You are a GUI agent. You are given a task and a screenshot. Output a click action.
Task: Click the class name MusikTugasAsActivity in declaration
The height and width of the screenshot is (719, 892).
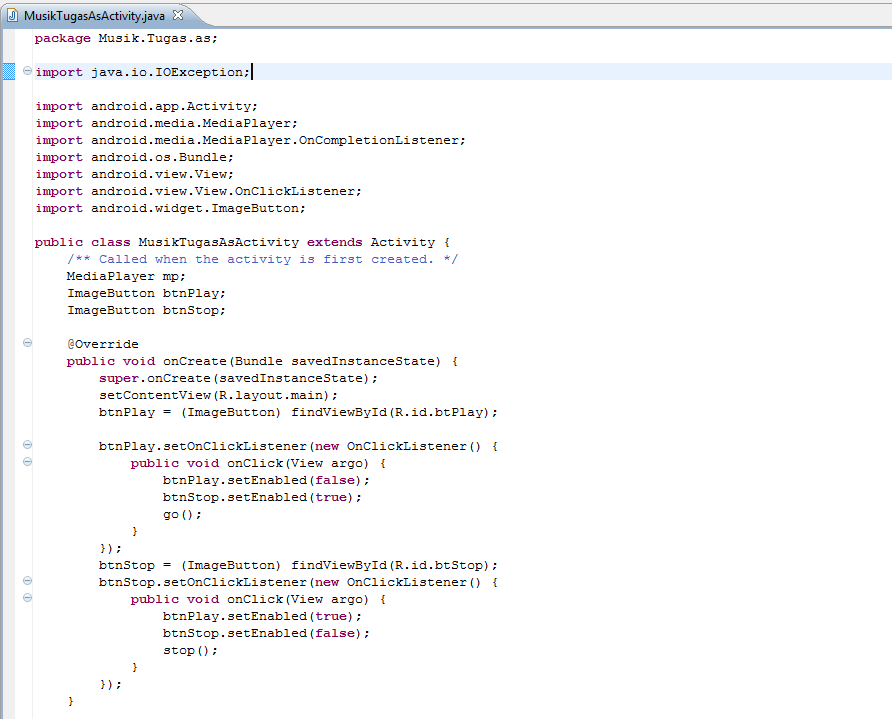coord(218,242)
